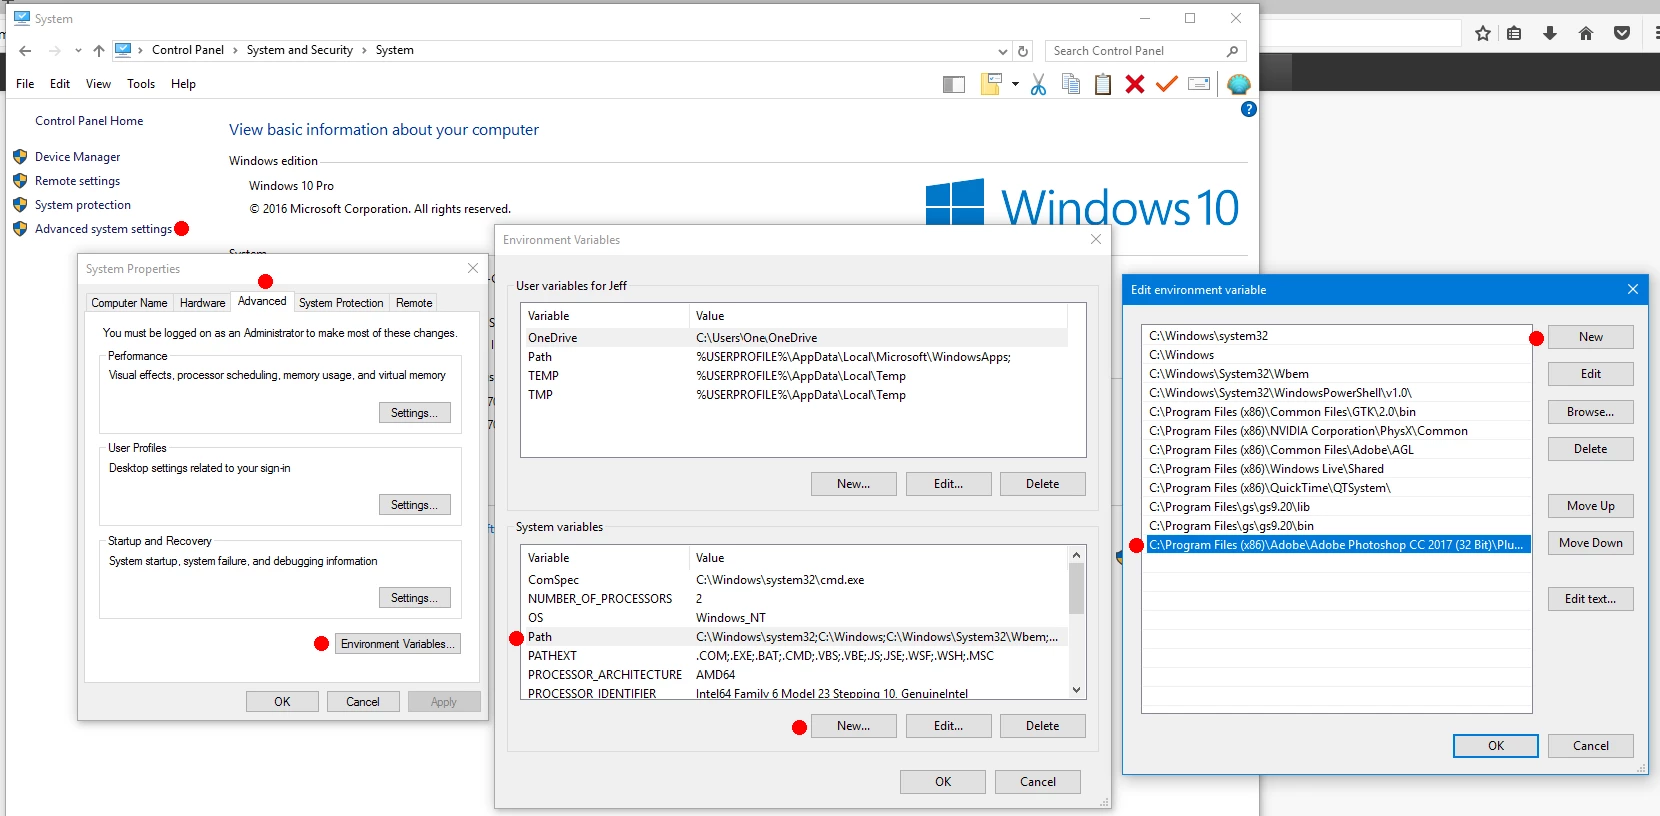Click the Paste clipboard toolbar icon
This screenshot has width=1660, height=816.
[x=1103, y=84]
